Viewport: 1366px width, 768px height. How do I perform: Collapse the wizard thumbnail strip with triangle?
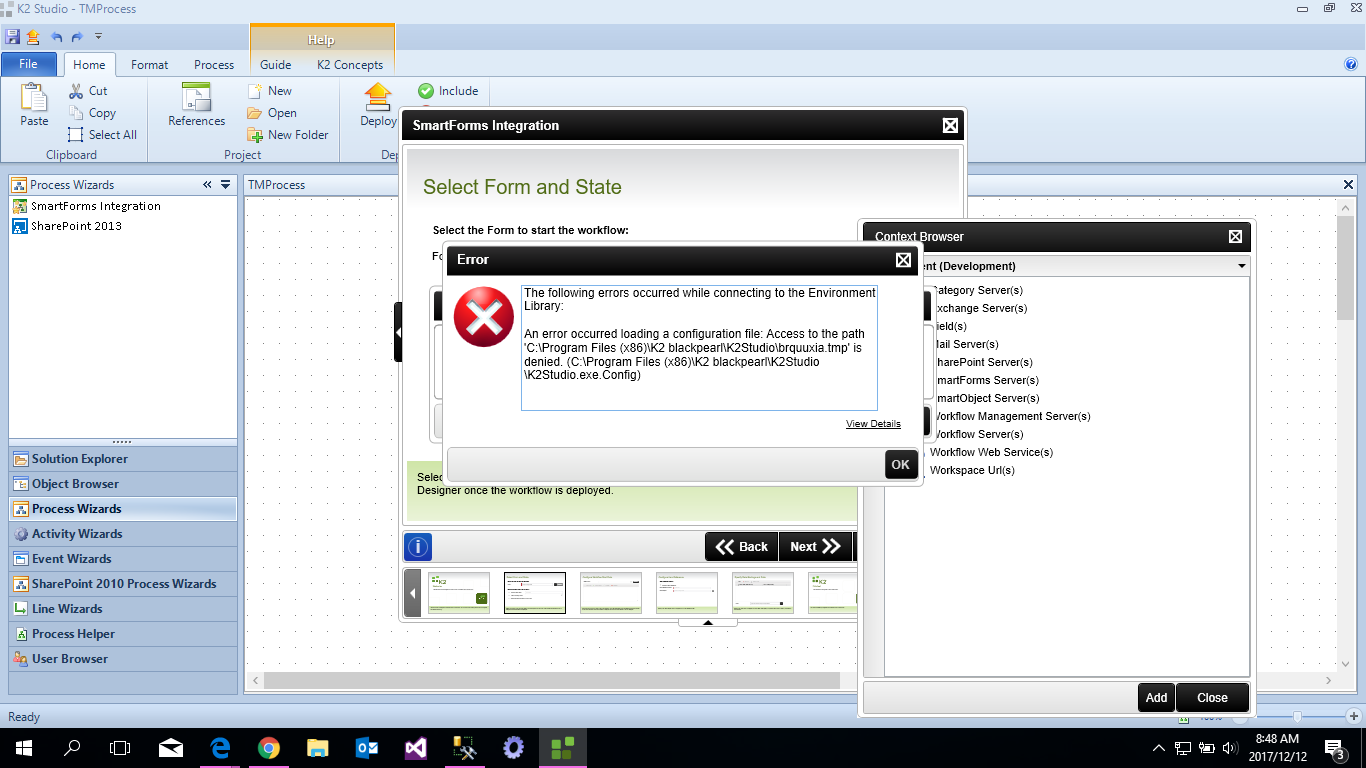click(x=707, y=623)
